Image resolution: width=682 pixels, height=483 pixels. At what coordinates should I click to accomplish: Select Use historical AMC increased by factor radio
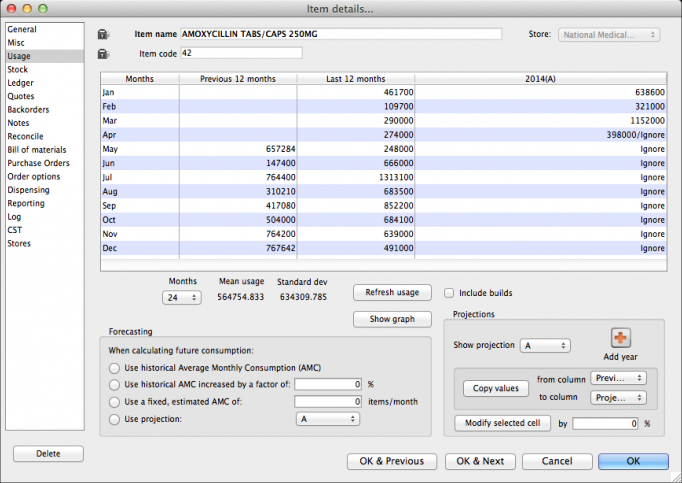114,385
